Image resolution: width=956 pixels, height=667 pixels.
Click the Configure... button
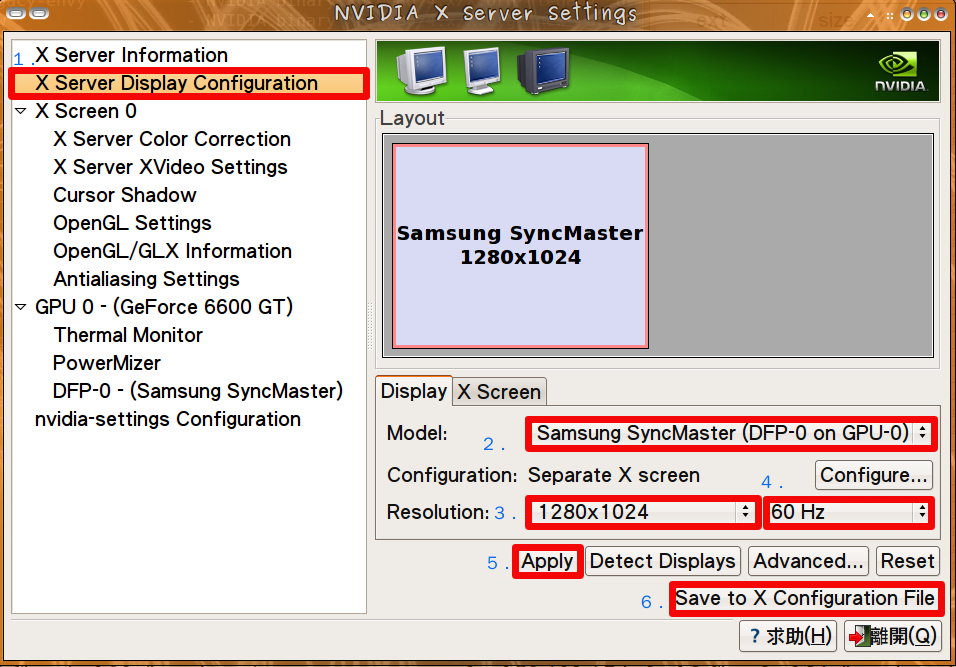point(874,475)
